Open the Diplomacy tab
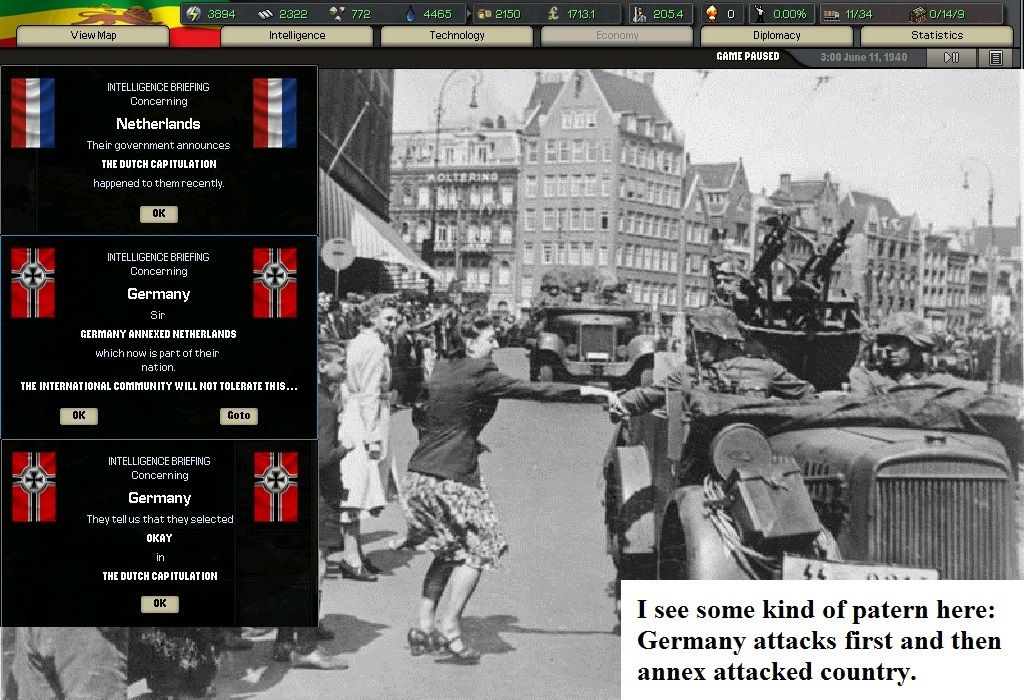The height and width of the screenshot is (700, 1024). pyautogui.click(x=777, y=36)
